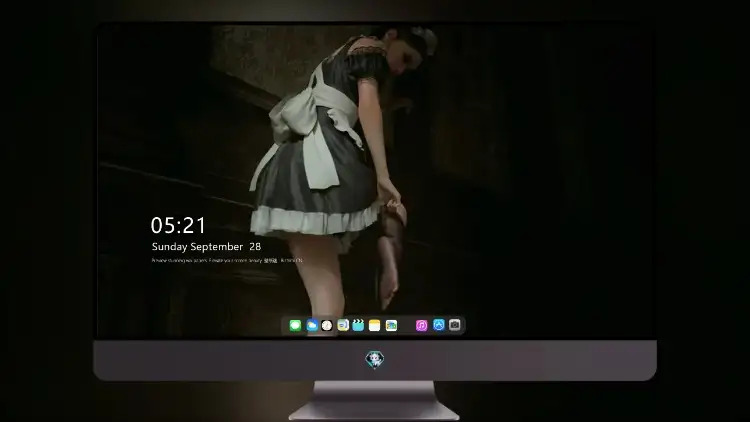Open the blue App Store icon
The image size is (750, 422).
pos(439,325)
